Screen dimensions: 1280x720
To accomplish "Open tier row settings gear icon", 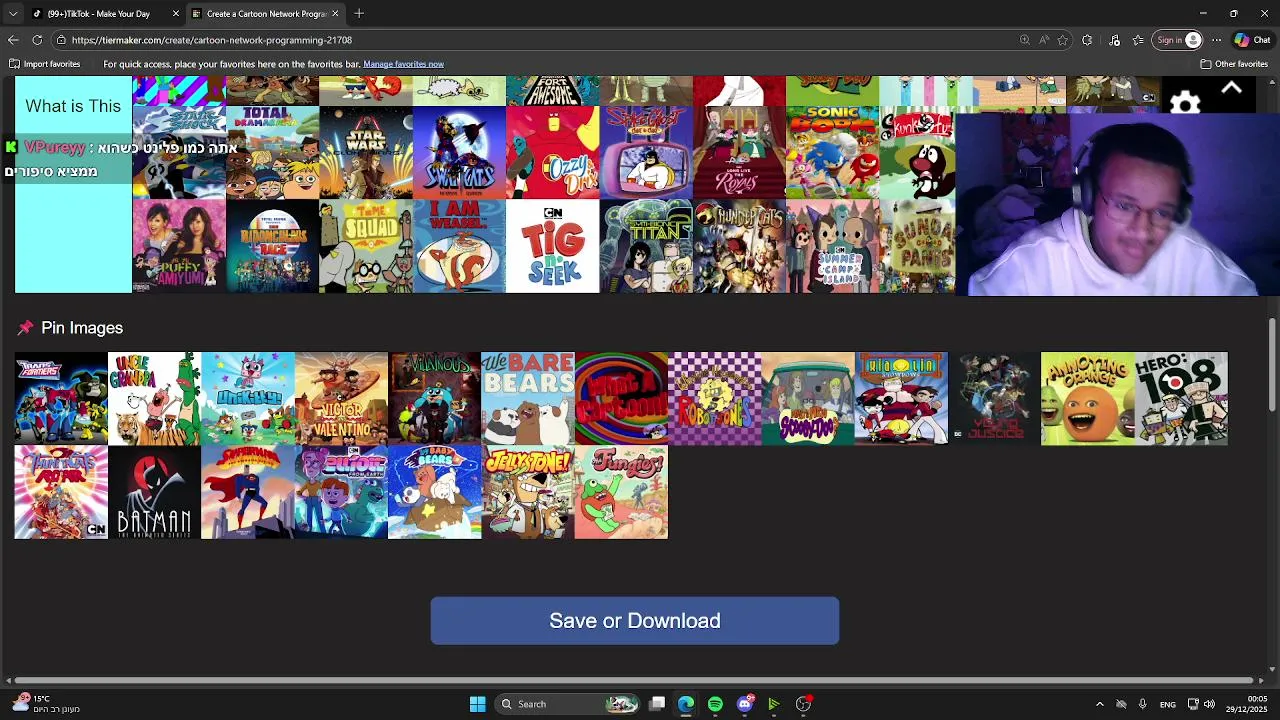I will coord(1185,104).
